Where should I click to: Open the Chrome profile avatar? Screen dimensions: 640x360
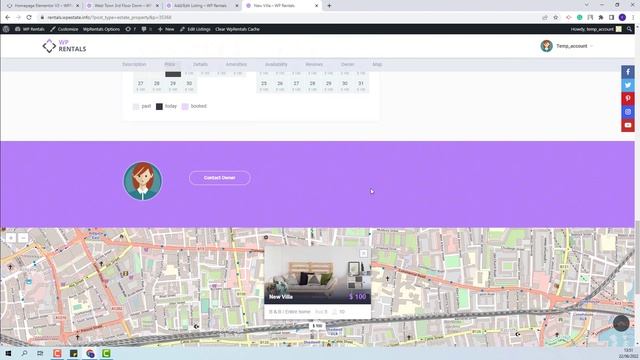[622, 17]
